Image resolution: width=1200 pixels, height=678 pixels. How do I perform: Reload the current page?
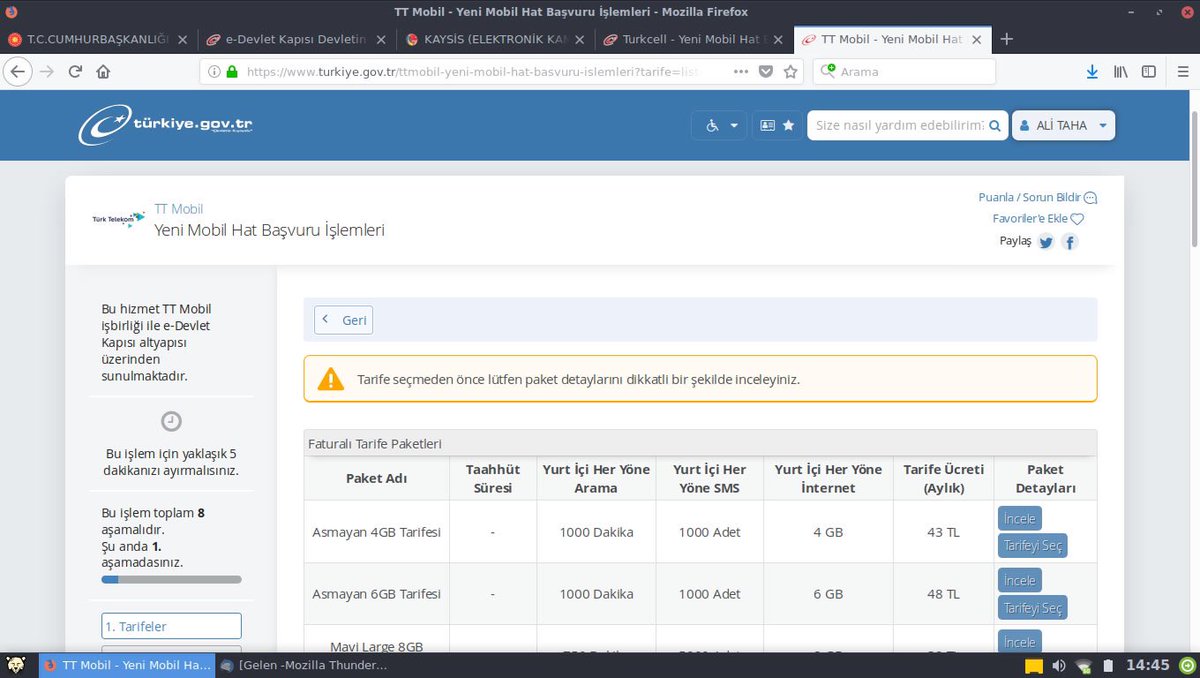tap(75, 72)
